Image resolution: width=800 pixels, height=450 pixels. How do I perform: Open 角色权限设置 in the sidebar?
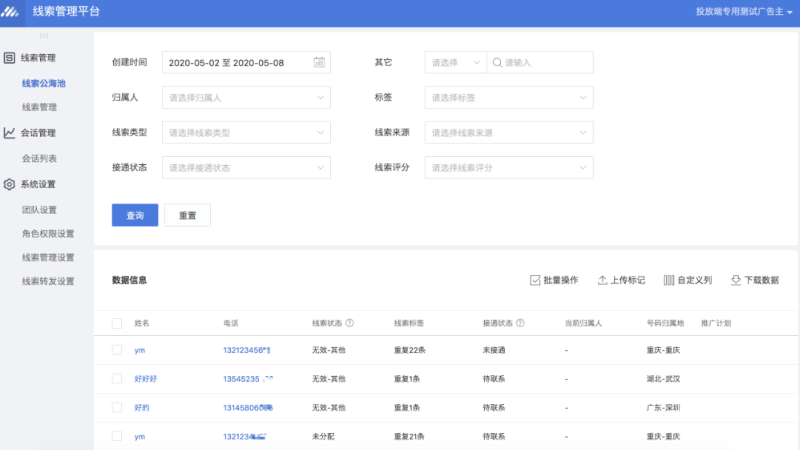click(x=48, y=234)
